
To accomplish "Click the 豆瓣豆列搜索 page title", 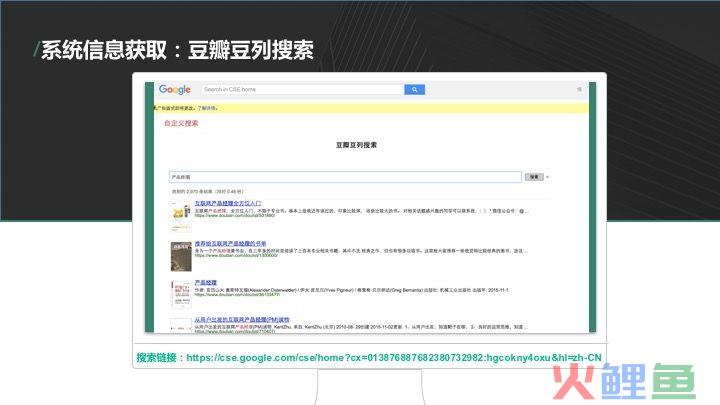I will [356, 145].
